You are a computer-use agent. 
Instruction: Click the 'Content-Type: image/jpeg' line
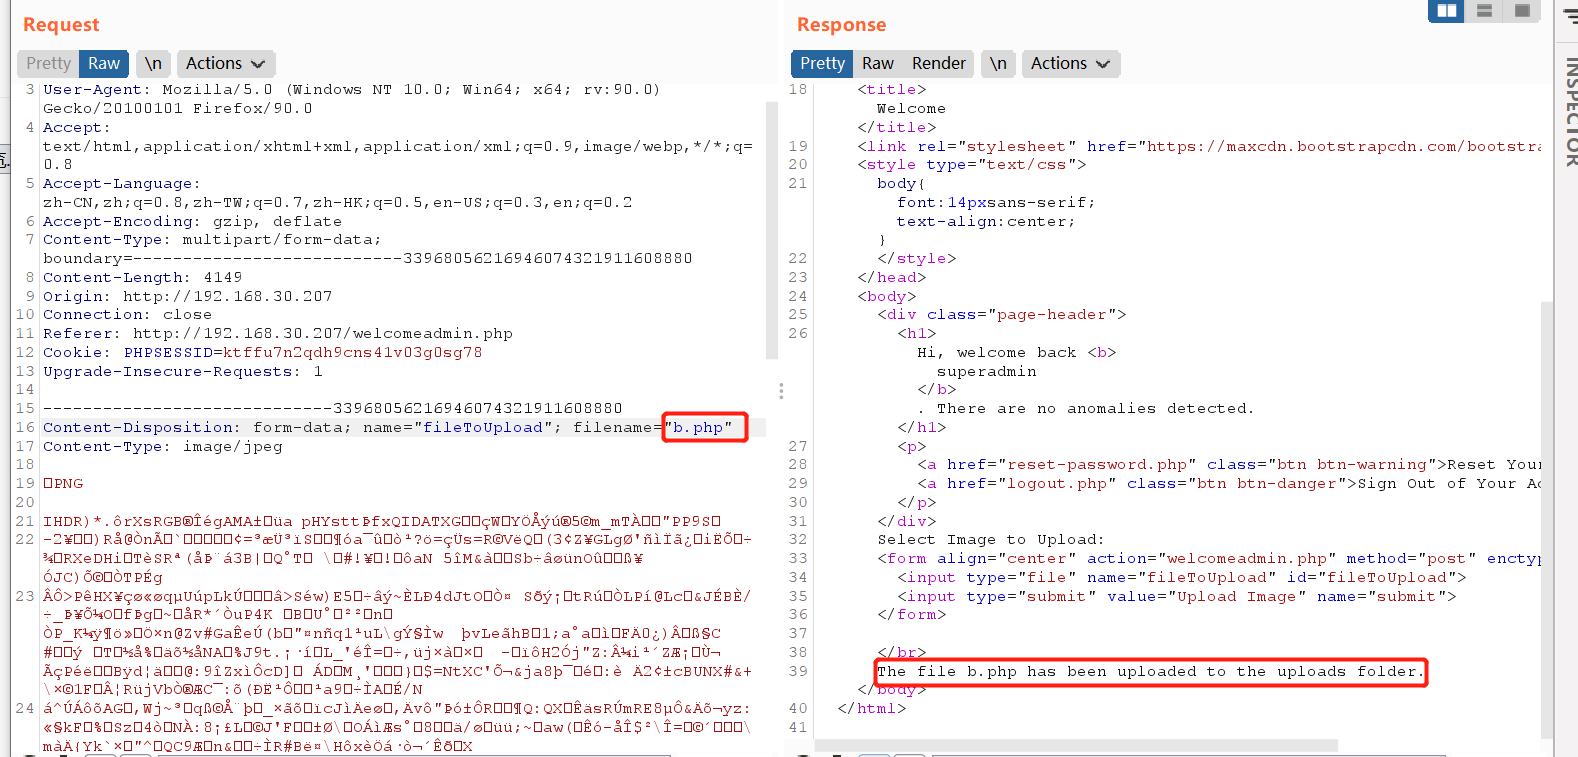[x=162, y=446]
